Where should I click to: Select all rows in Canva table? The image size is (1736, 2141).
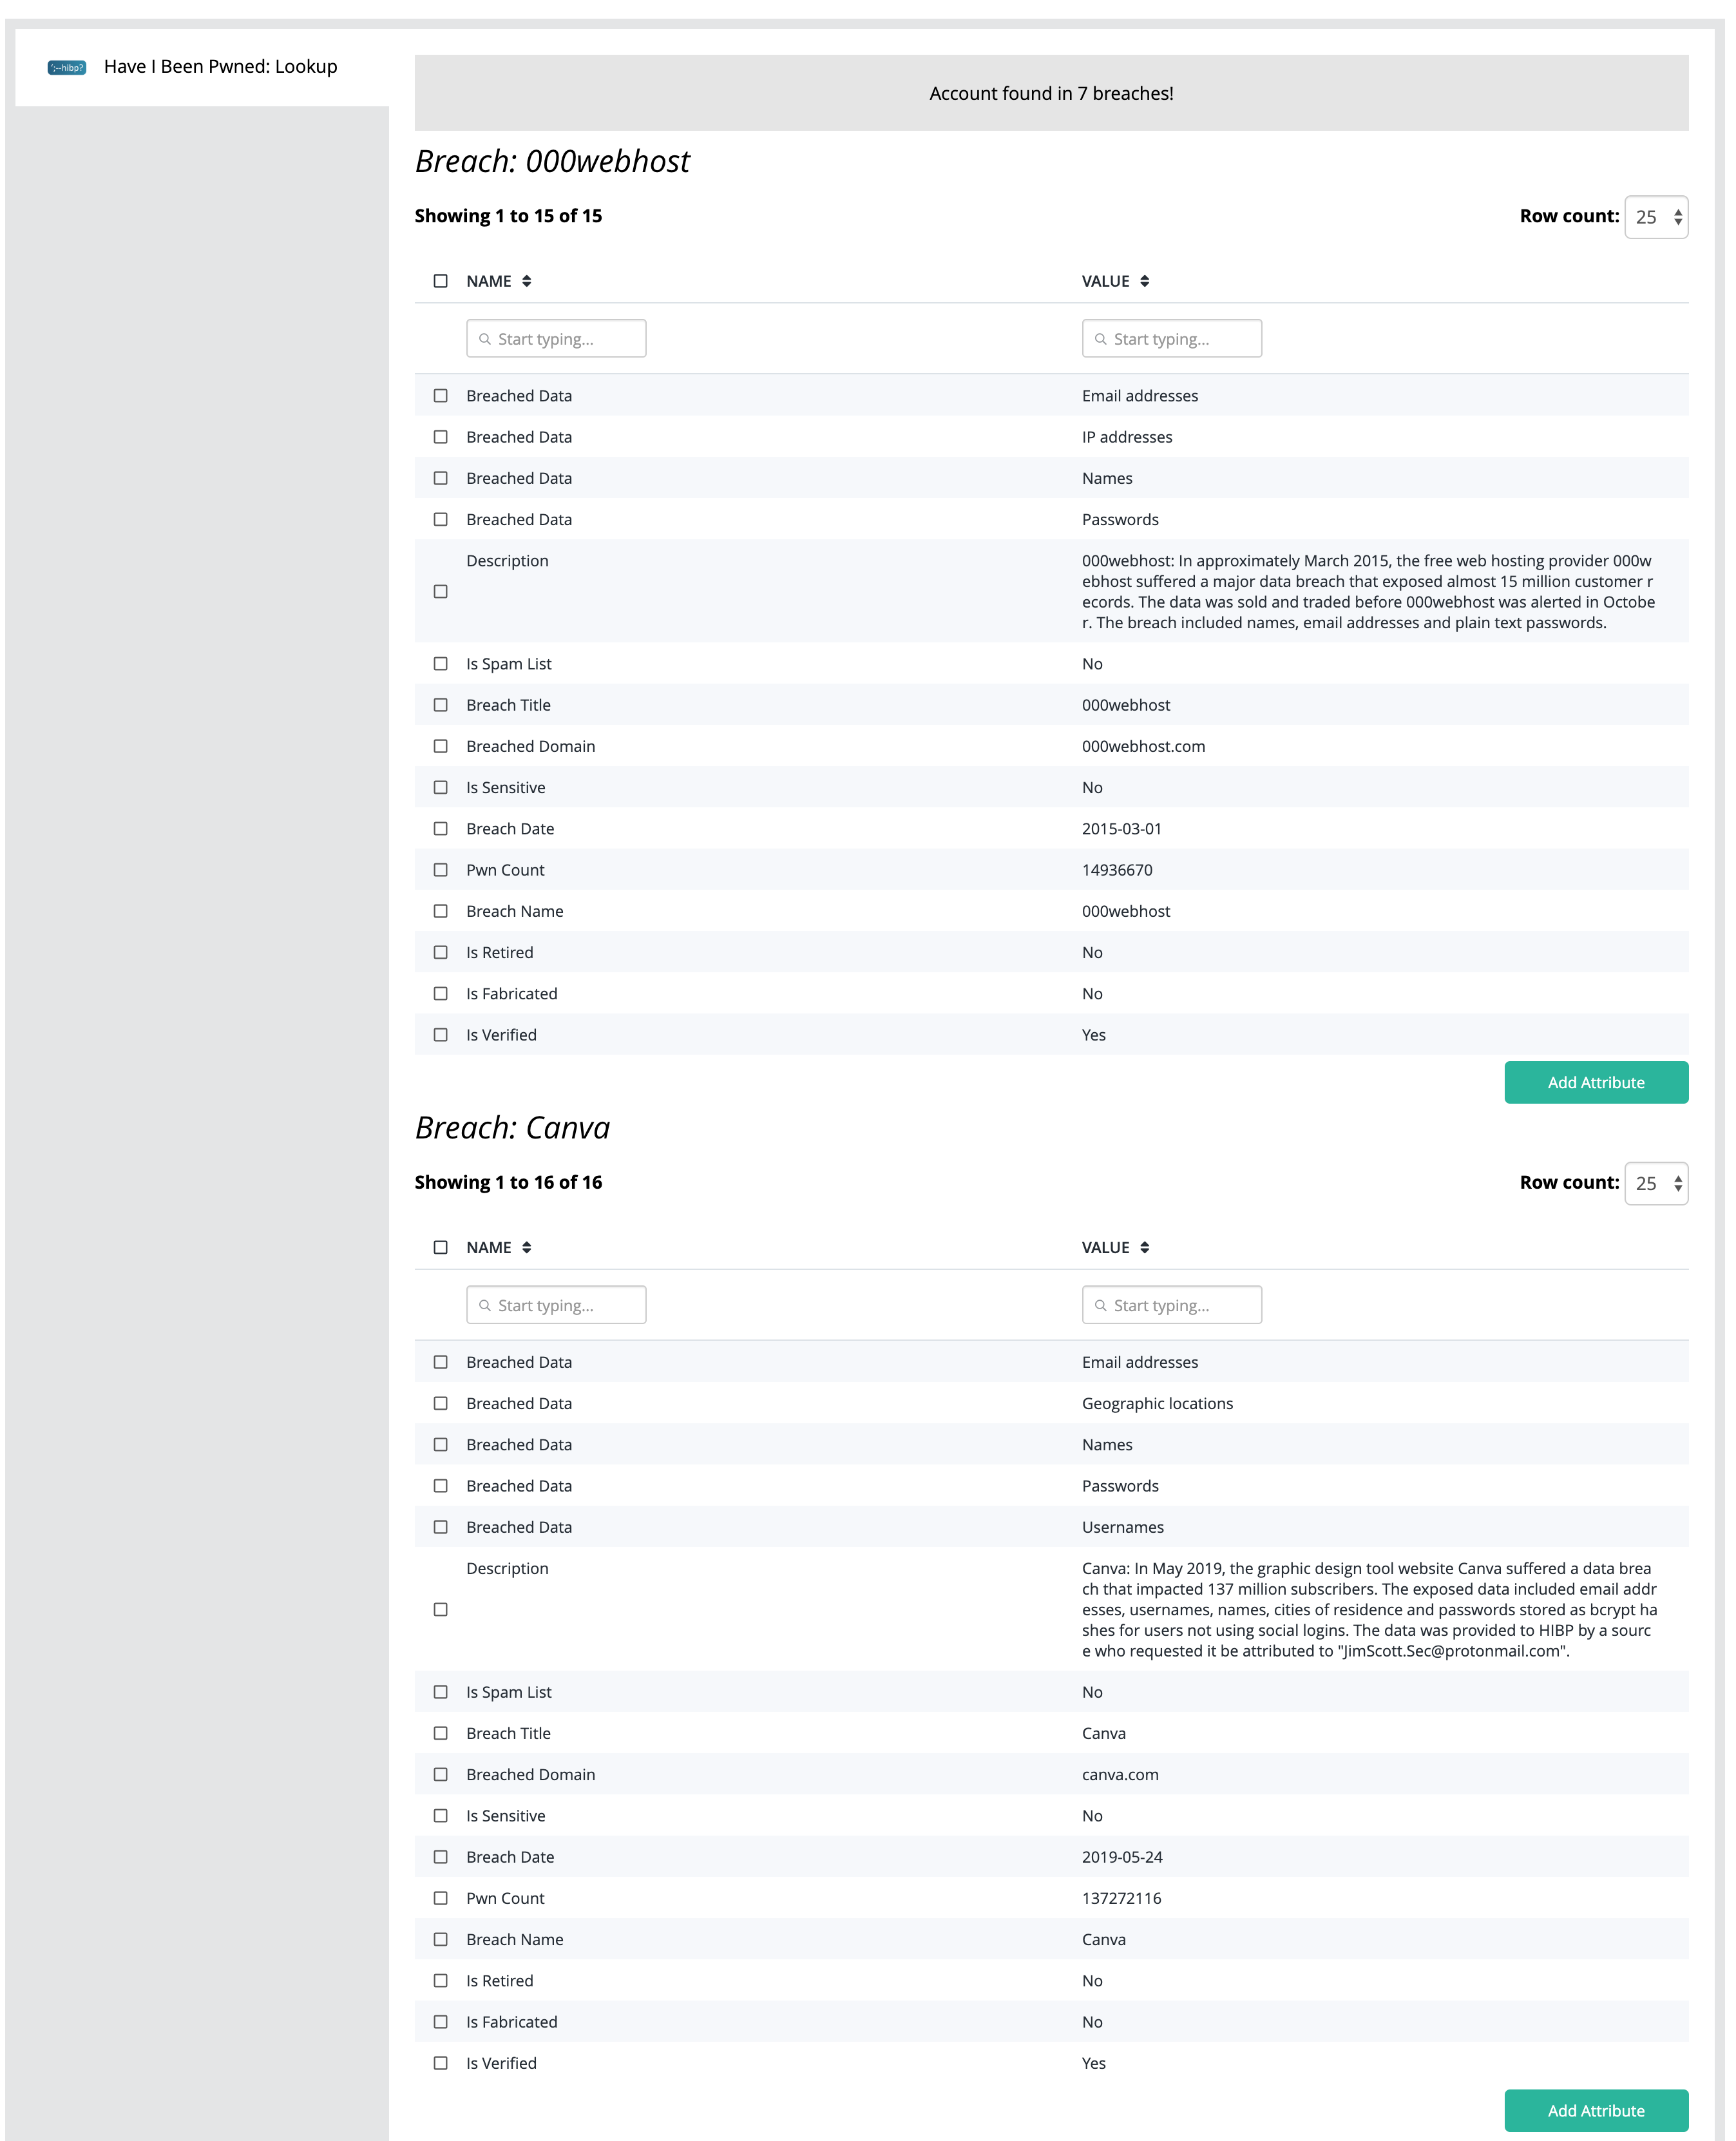[440, 1247]
